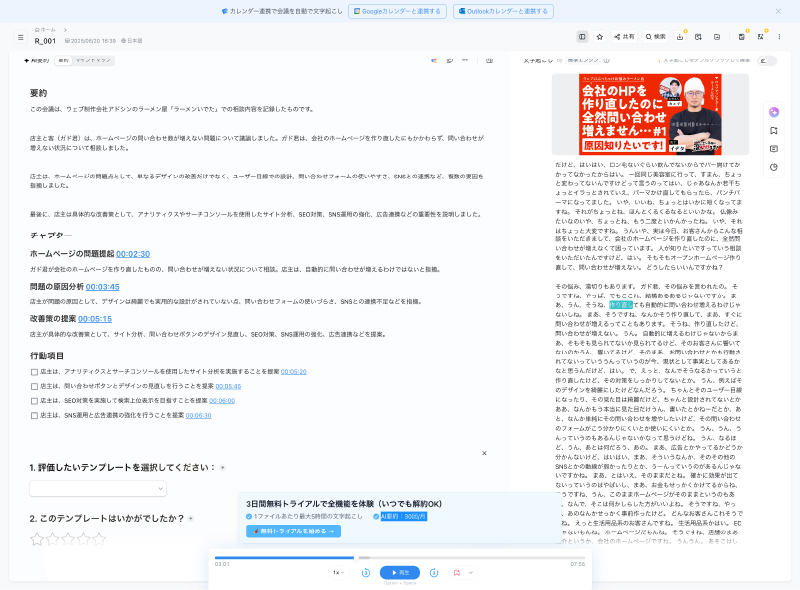Close the template feedback survey

[484, 453]
